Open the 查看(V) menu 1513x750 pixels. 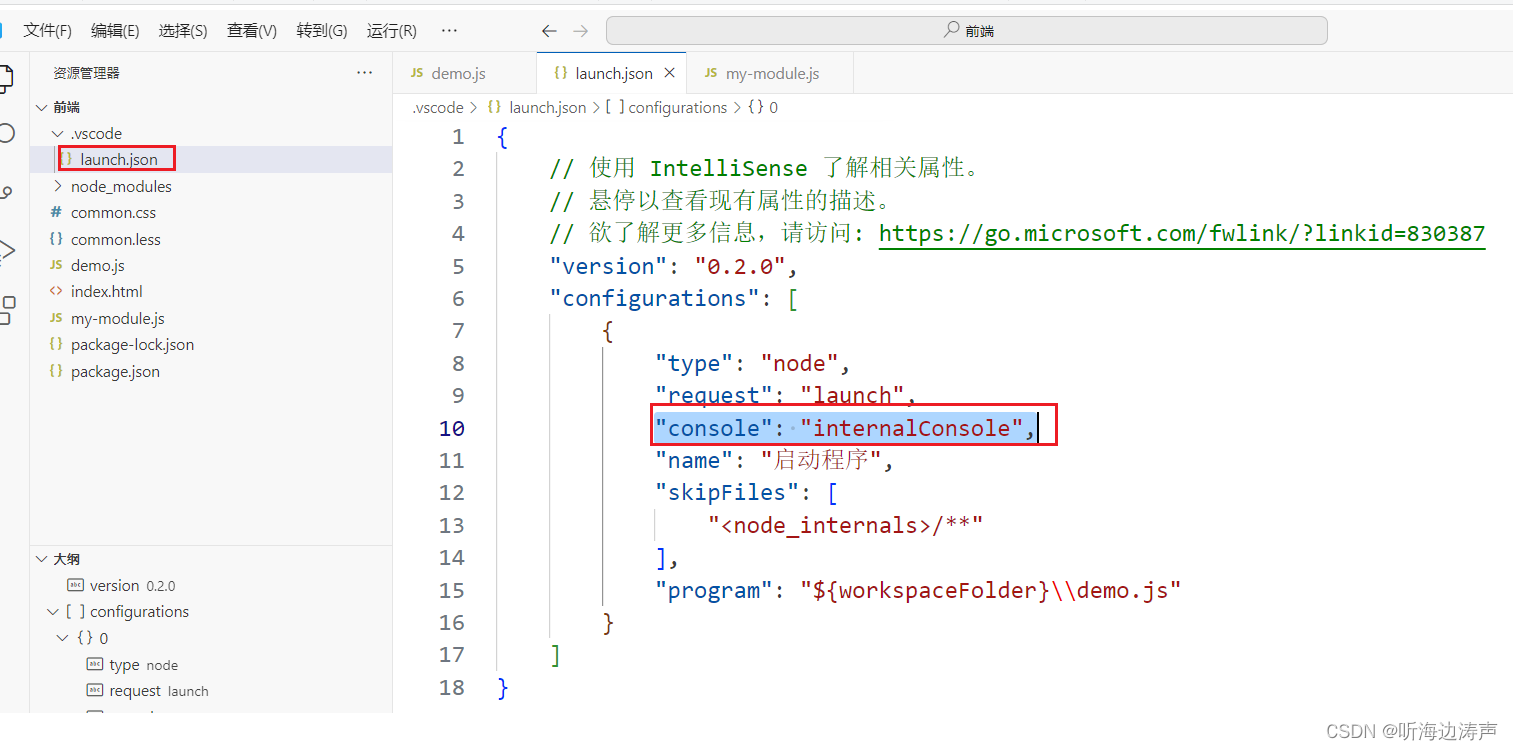(x=252, y=31)
